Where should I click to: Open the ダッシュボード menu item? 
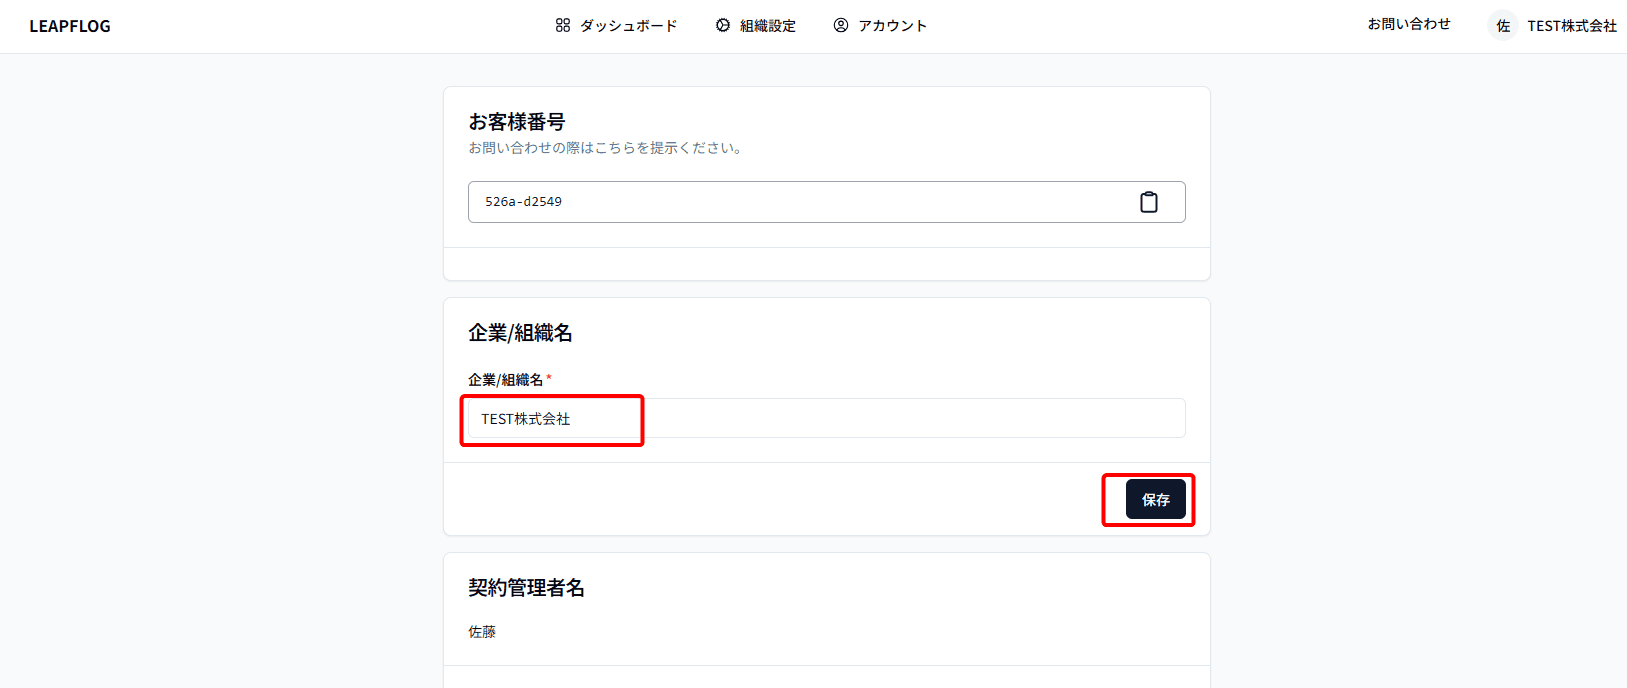[x=616, y=26]
